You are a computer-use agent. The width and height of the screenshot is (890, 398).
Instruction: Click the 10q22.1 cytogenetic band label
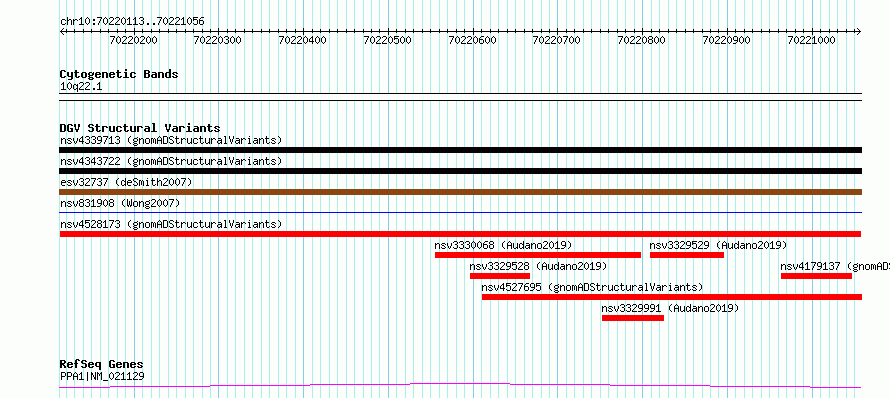tap(81, 87)
